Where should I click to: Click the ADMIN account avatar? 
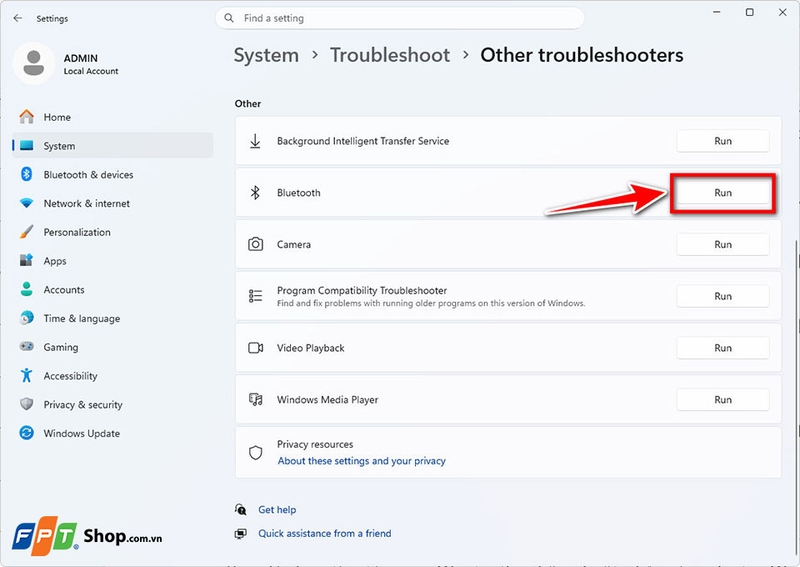tap(34, 63)
